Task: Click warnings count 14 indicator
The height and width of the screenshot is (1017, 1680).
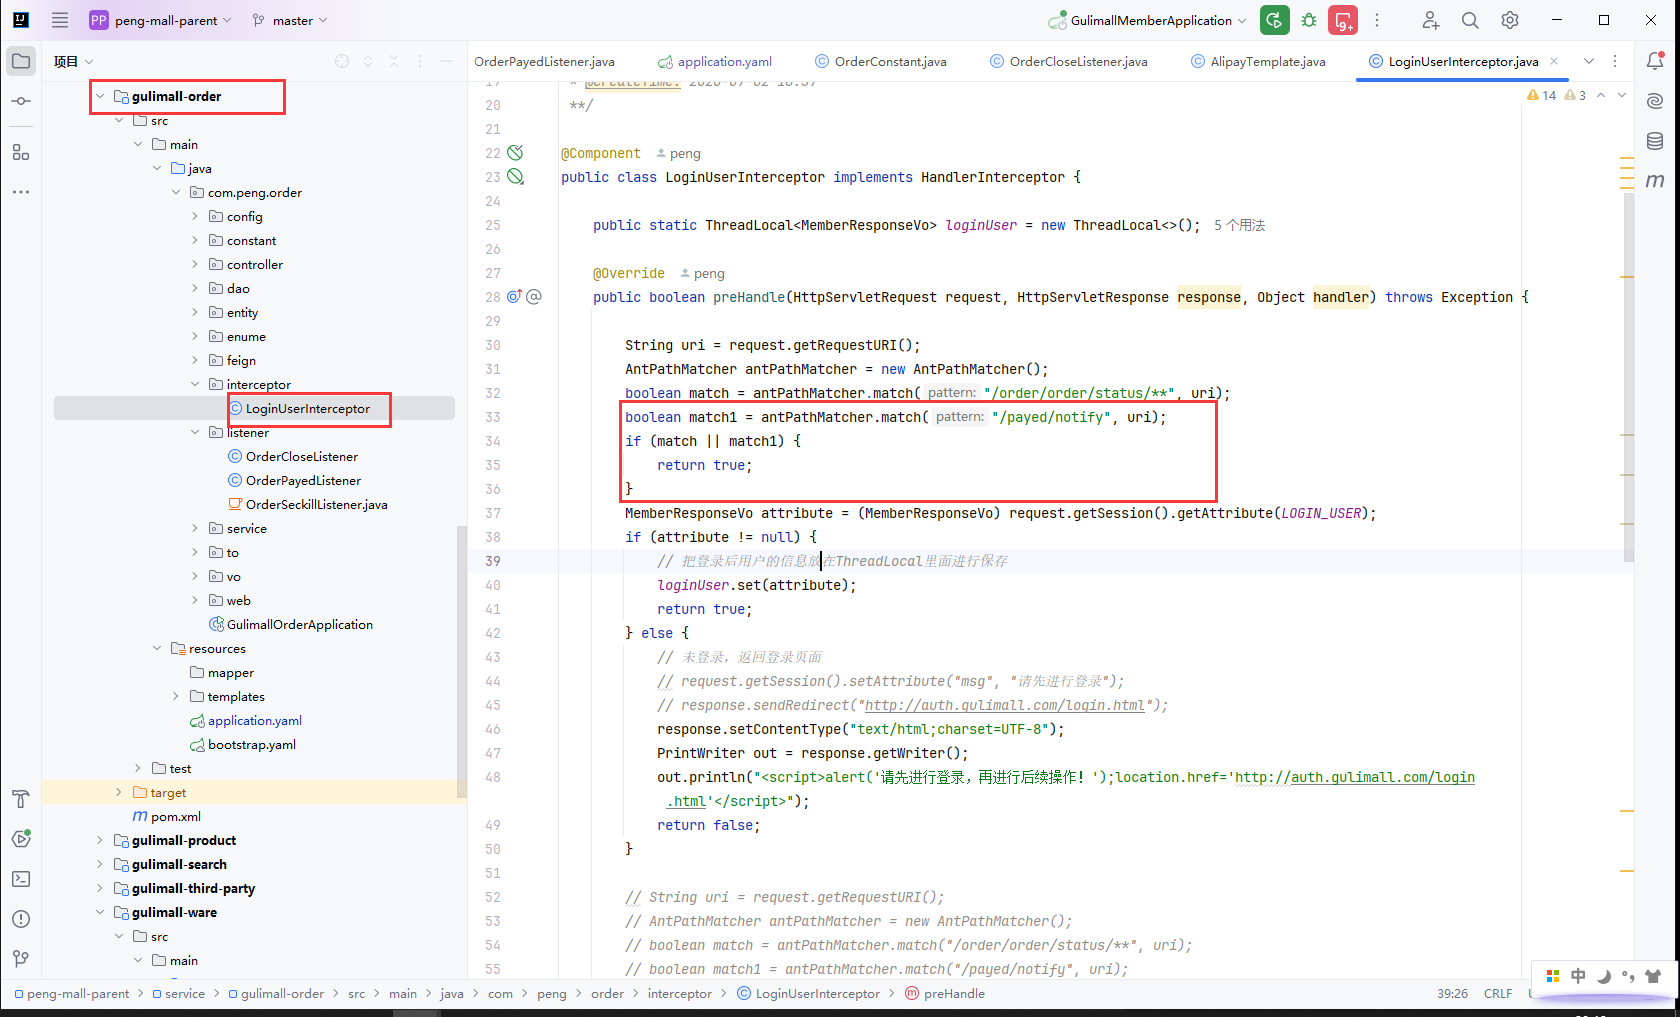Action: [x=1542, y=96]
